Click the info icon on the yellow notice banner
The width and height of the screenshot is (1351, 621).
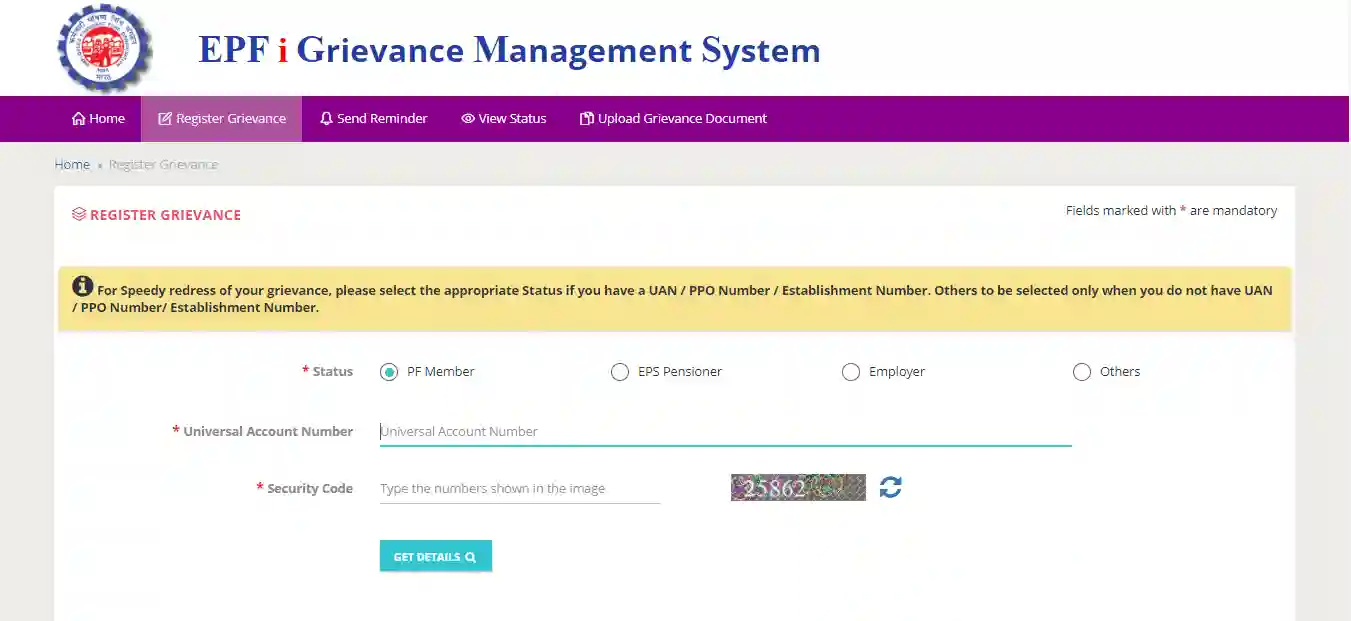point(81,285)
